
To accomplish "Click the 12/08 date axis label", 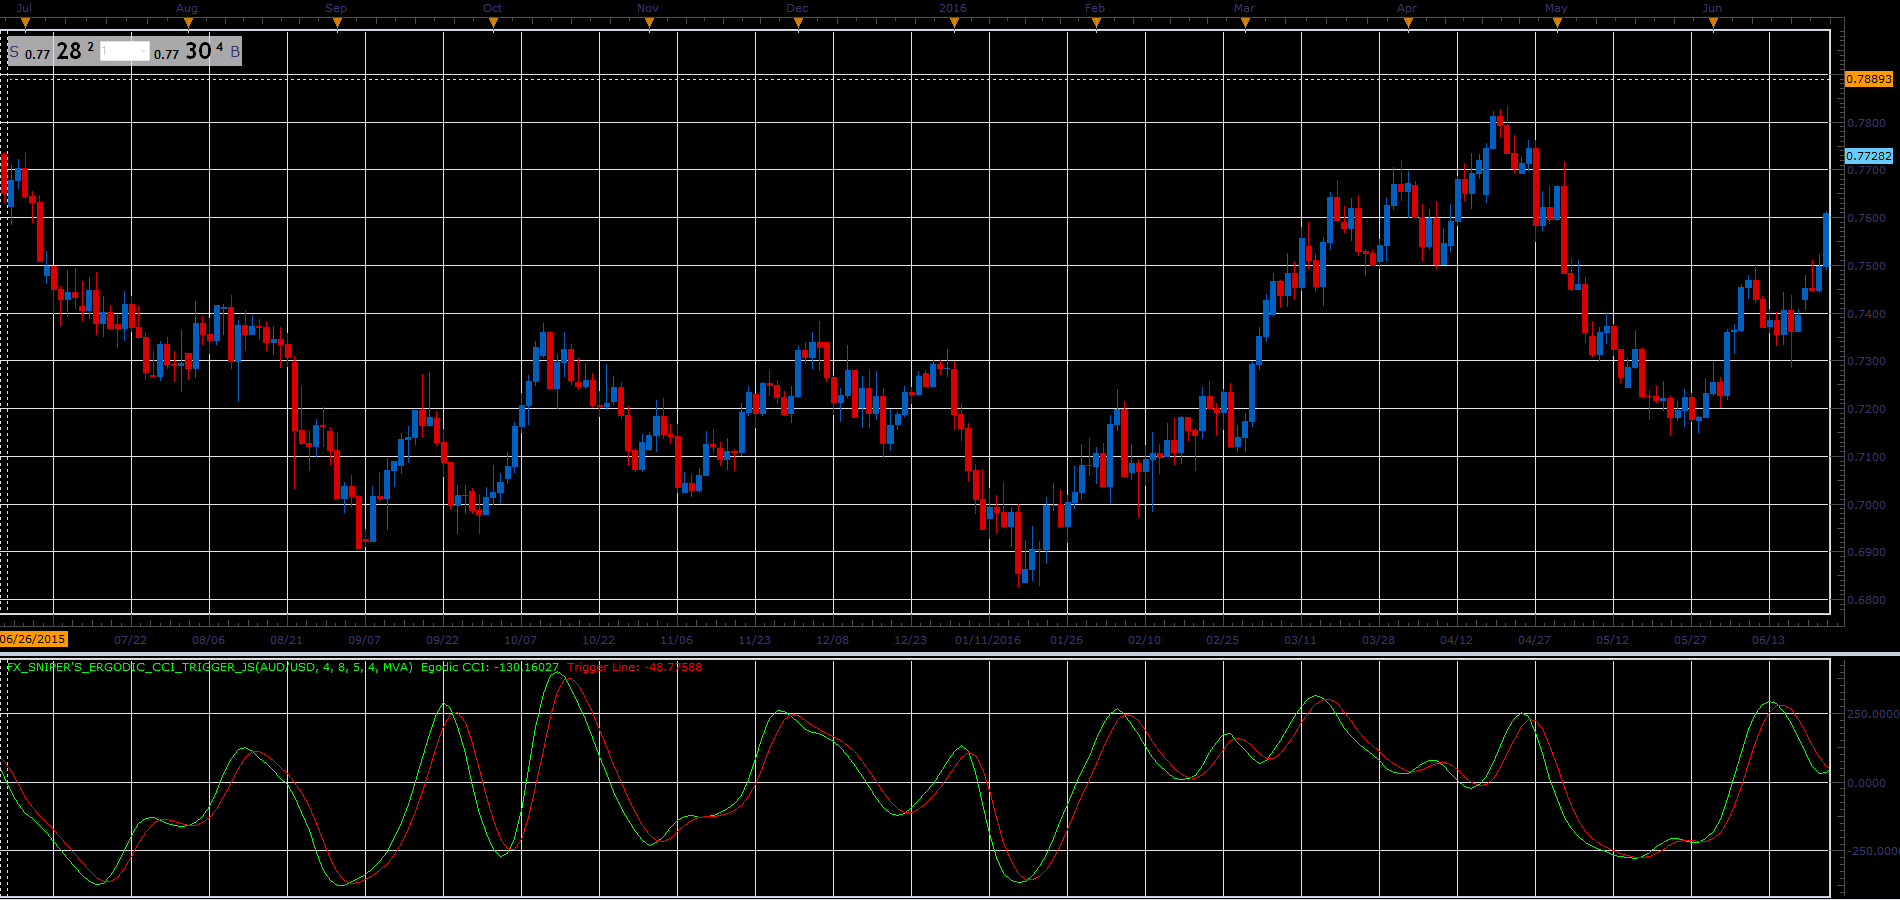I will pos(832,640).
